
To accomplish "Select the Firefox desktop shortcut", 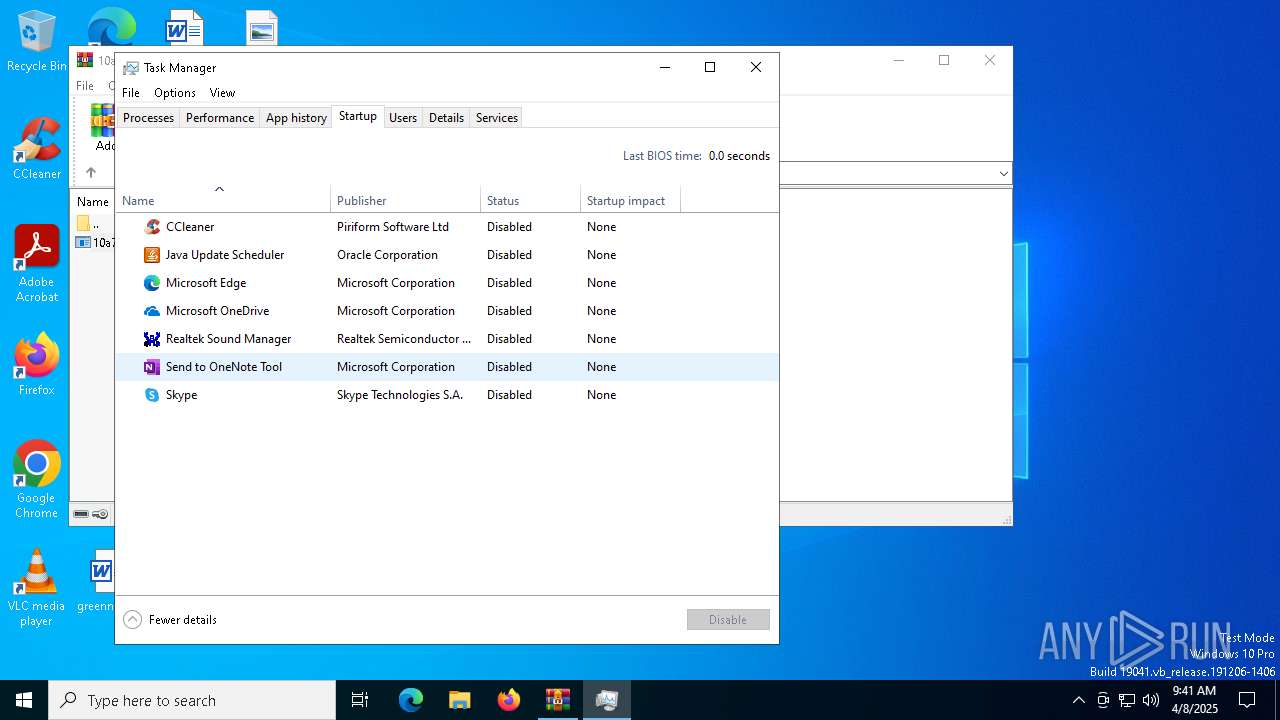I will pos(36,365).
